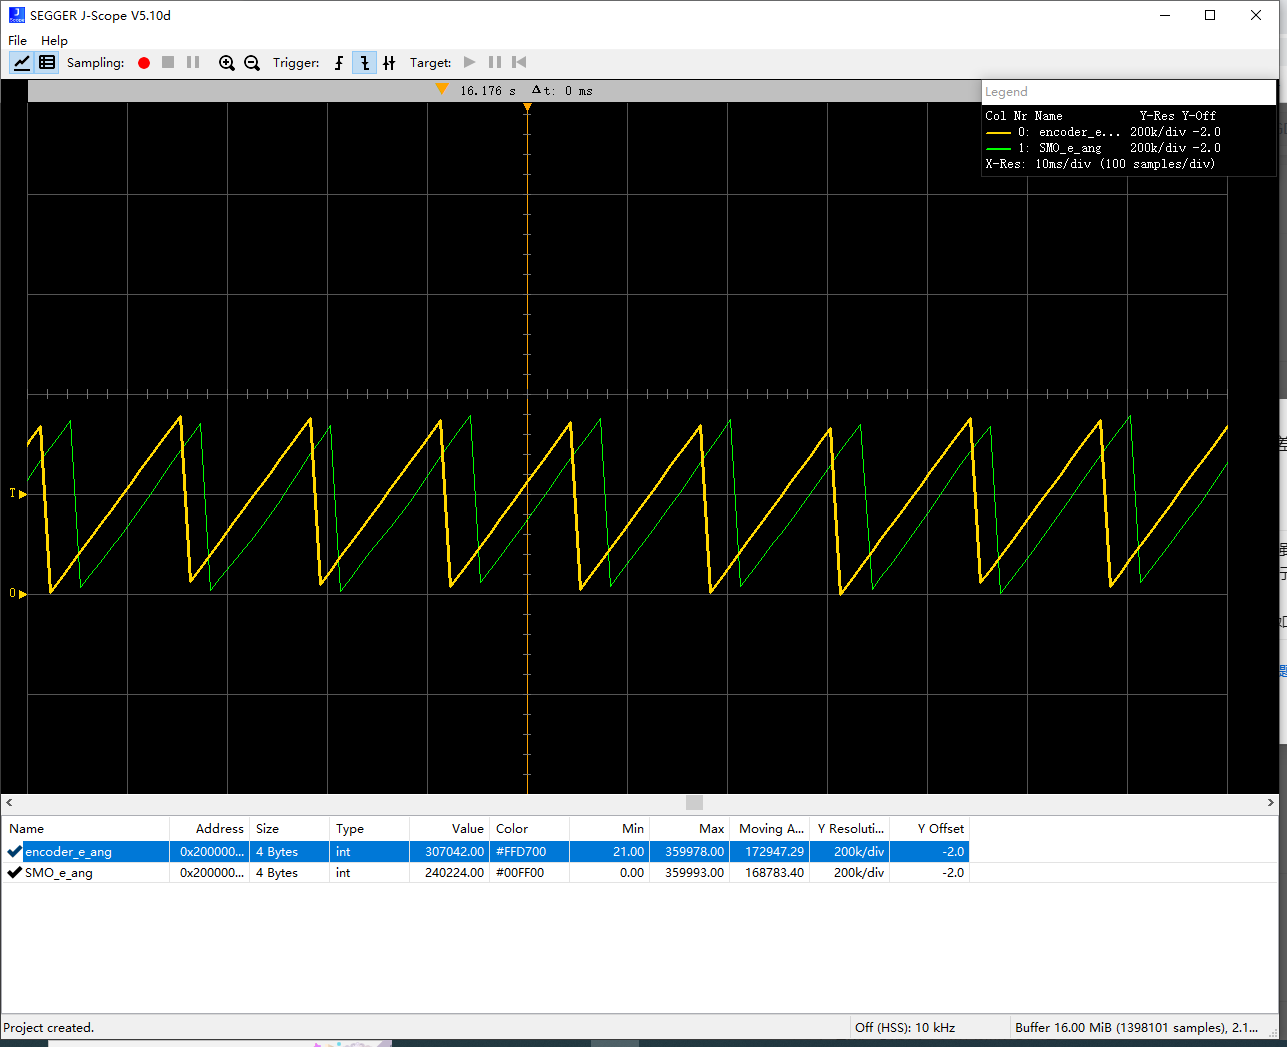Screen dimensions: 1287x1047
Task: Switch to graph view in toolbar
Action: click(x=21, y=62)
